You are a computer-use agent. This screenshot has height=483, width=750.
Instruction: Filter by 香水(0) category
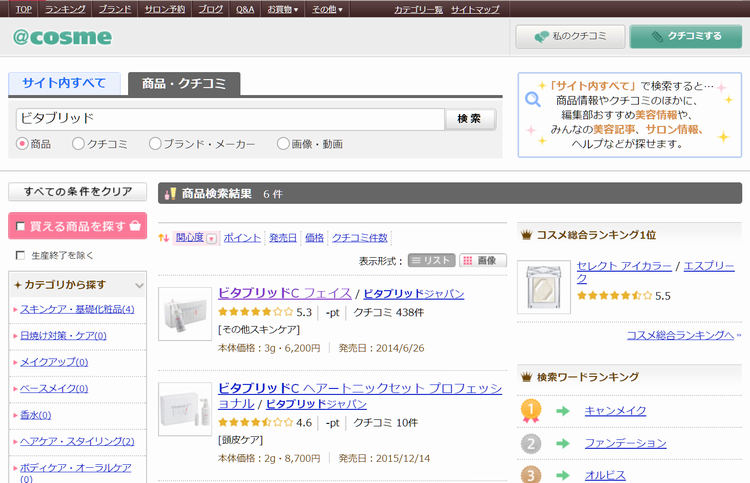[35, 415]
